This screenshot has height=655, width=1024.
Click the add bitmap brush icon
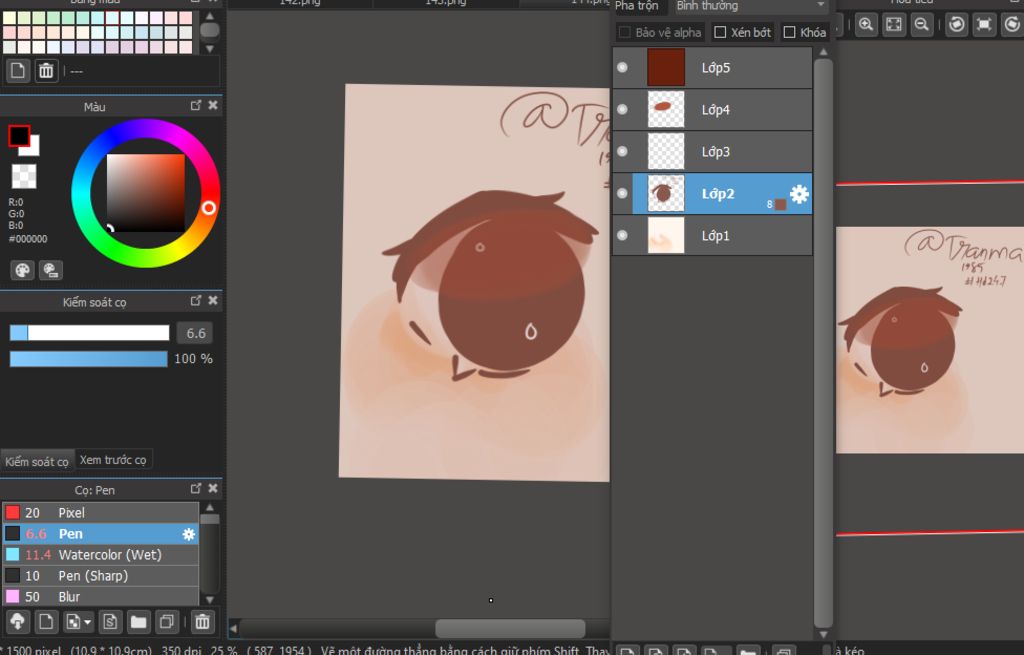pos(73,621)
